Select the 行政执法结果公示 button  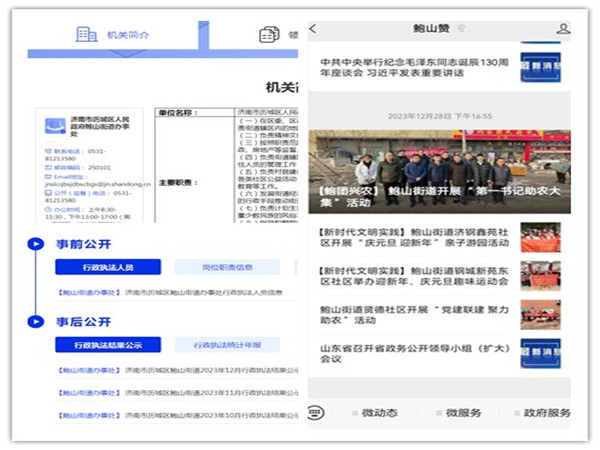(108, 345)
